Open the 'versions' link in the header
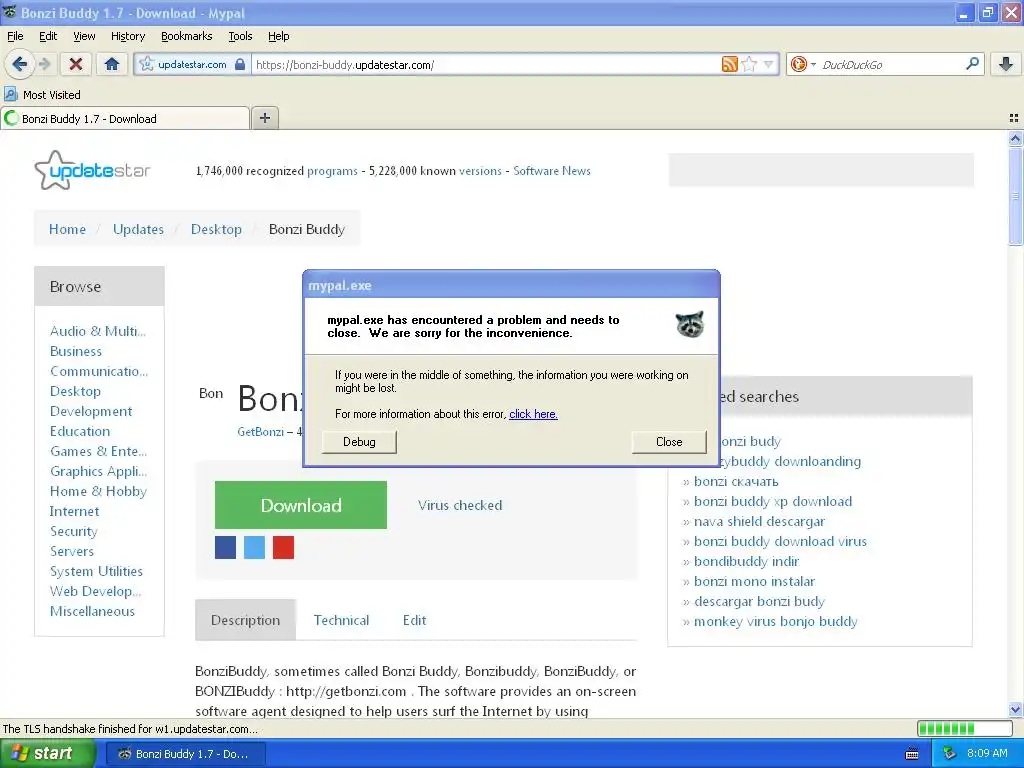 pyautogui.click(x=480, y=171)
